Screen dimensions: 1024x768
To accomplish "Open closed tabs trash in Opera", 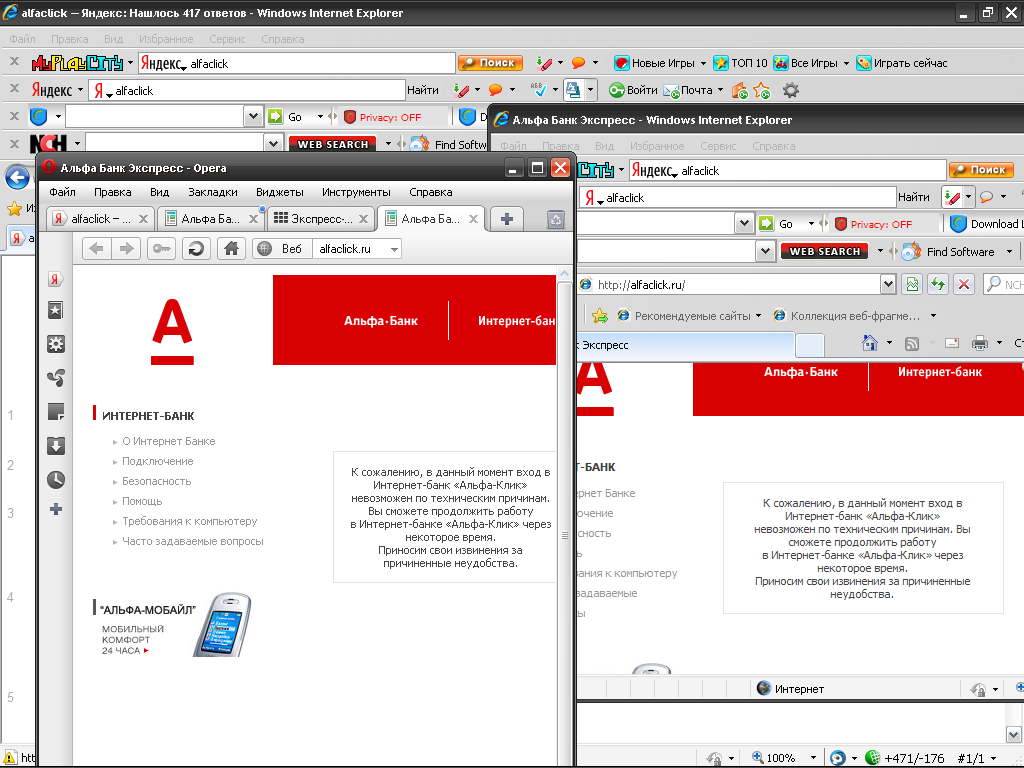I will pyautogui.click(x=556, y=219).
